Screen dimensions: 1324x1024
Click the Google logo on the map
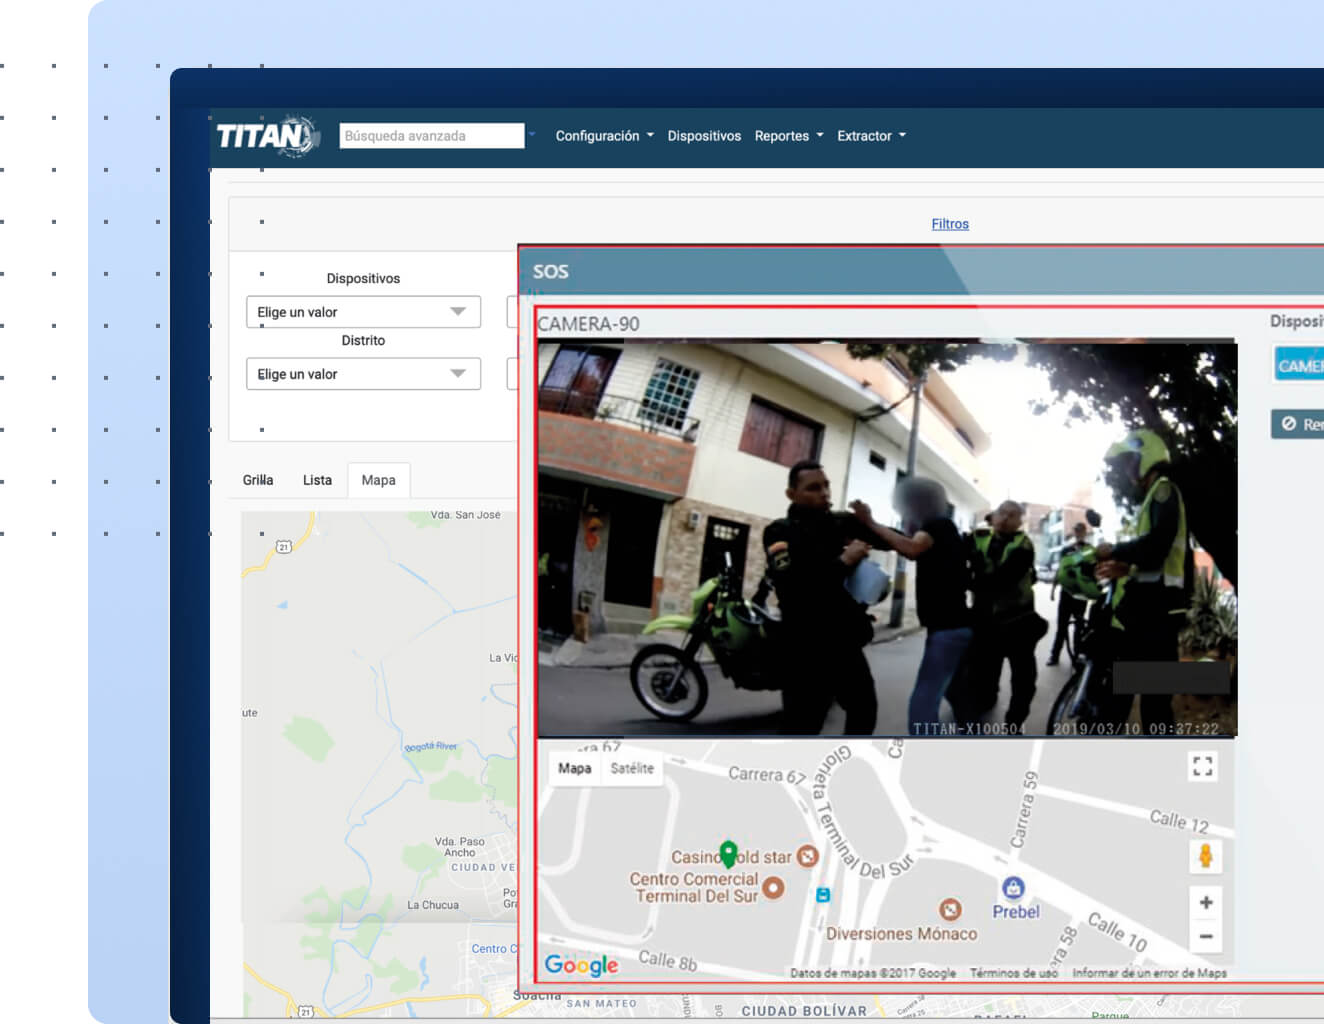coord(581,965)
